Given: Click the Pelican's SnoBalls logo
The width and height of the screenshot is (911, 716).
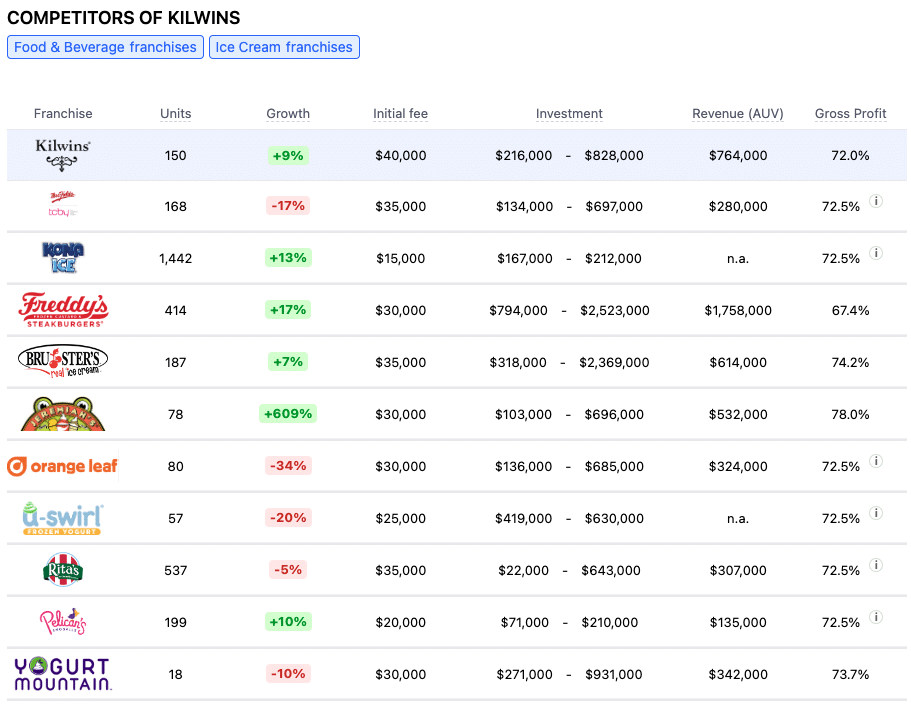Looking at the screenshot, I should point(63,622).
